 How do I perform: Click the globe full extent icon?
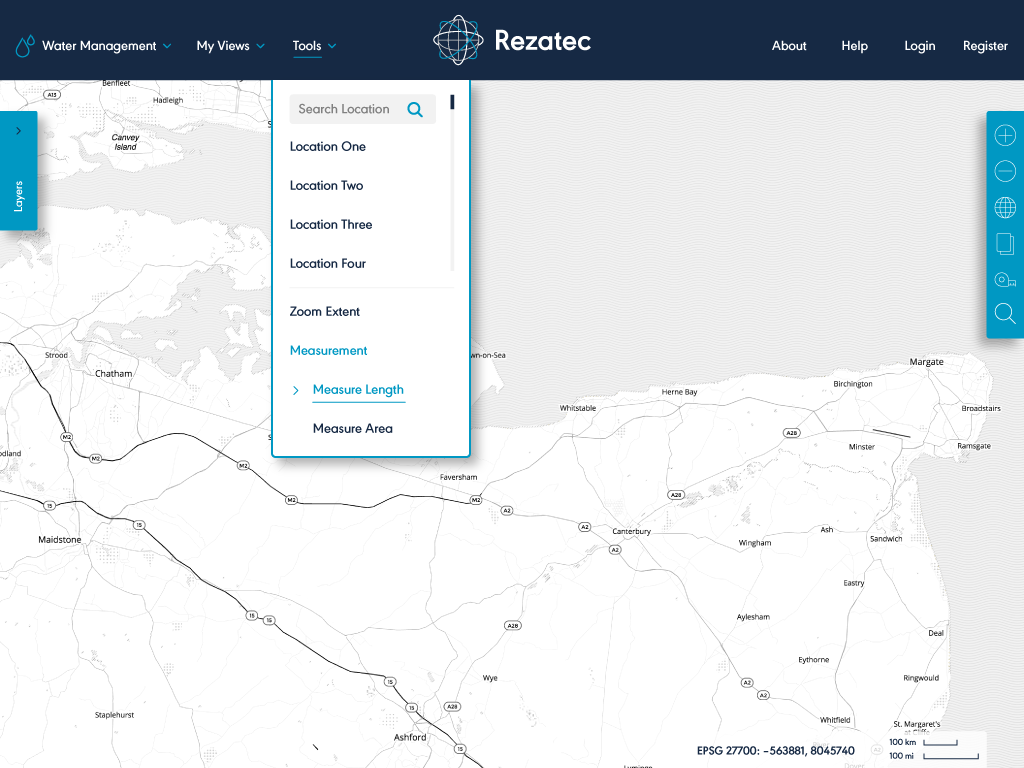(x=1004, y=208)
